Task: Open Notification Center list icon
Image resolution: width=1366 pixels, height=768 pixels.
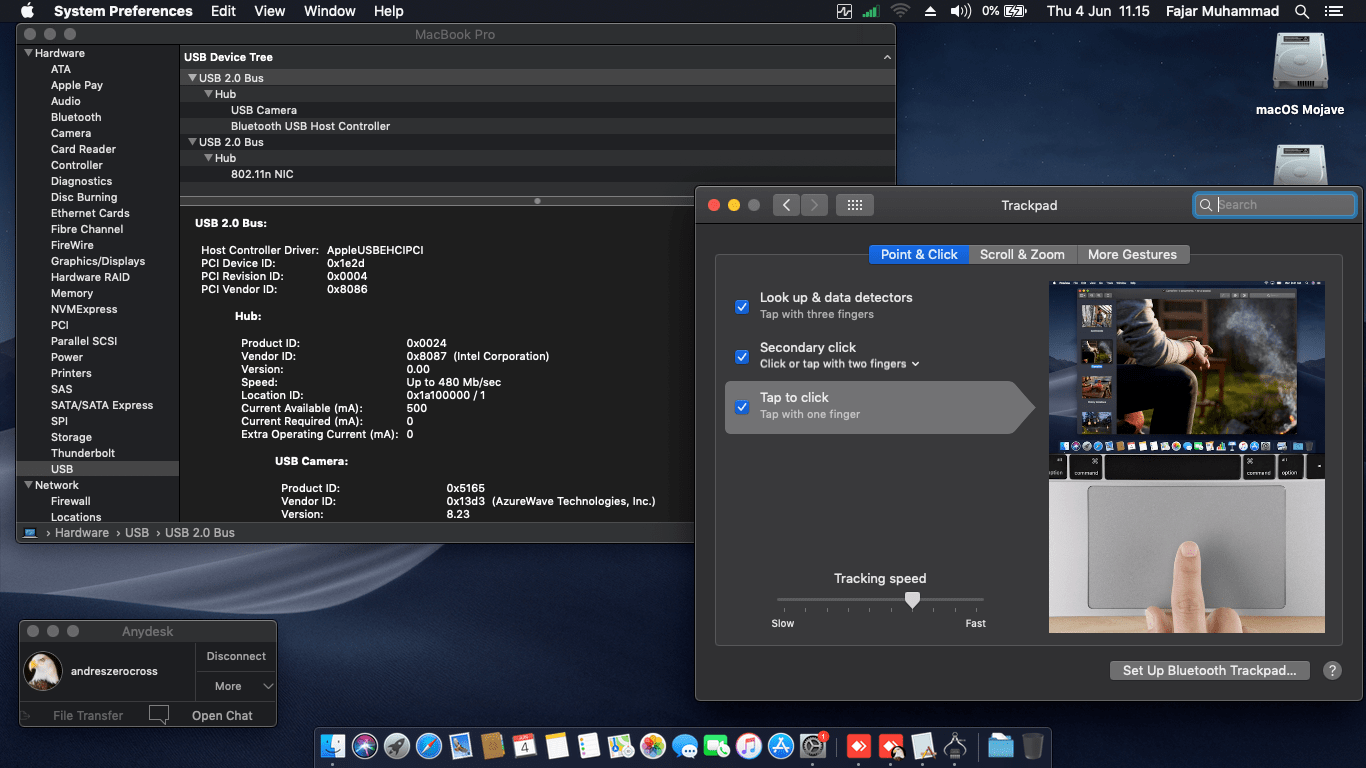Action: [x=1333, y=11]
